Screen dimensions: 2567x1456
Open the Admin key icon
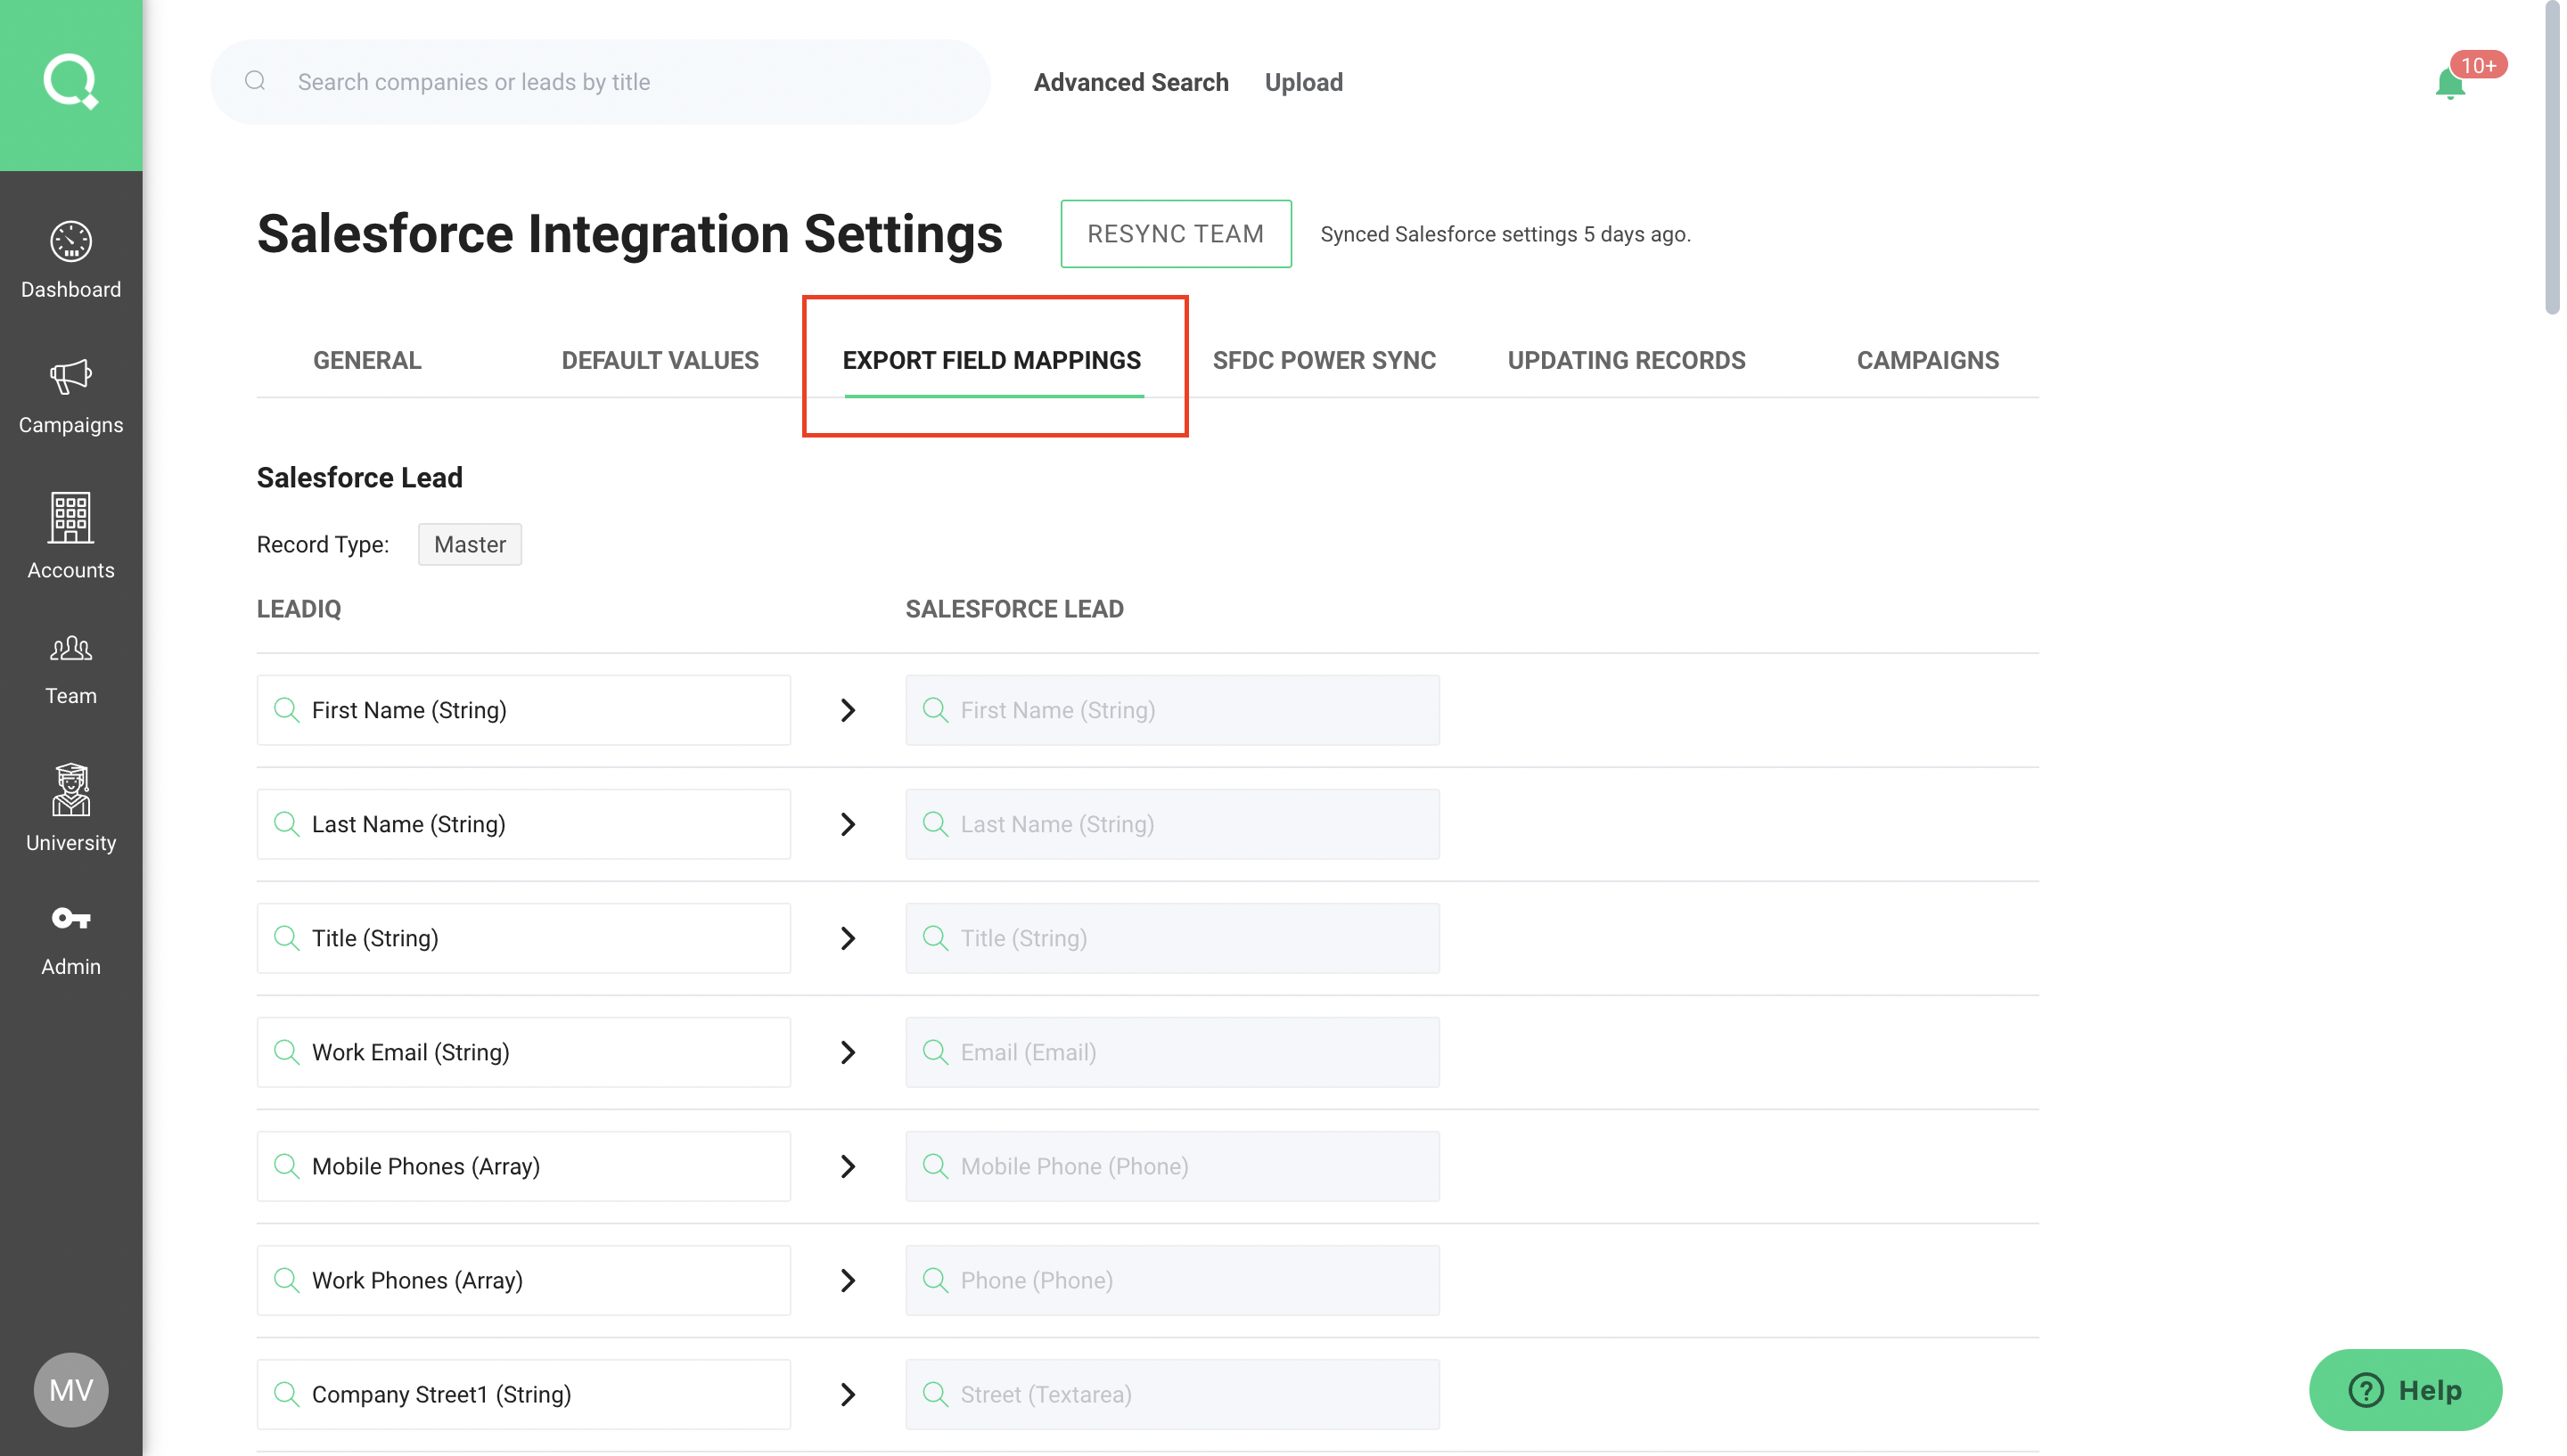[71, 918]
